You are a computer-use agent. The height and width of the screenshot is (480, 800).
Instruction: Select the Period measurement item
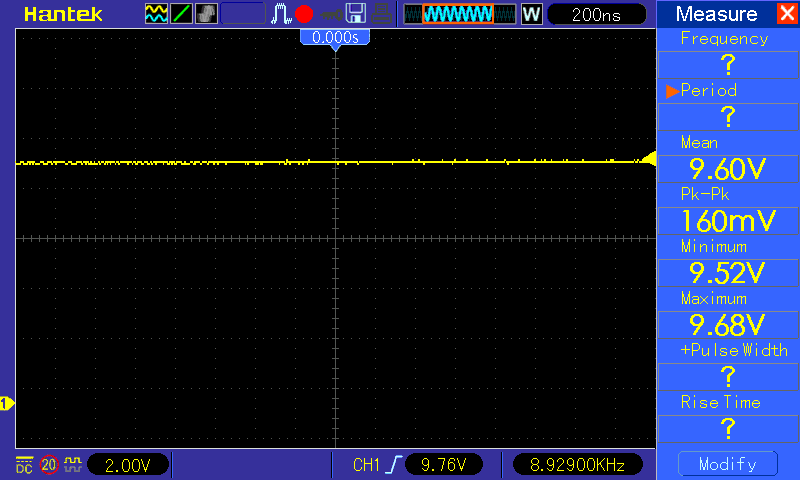point(727,105)
